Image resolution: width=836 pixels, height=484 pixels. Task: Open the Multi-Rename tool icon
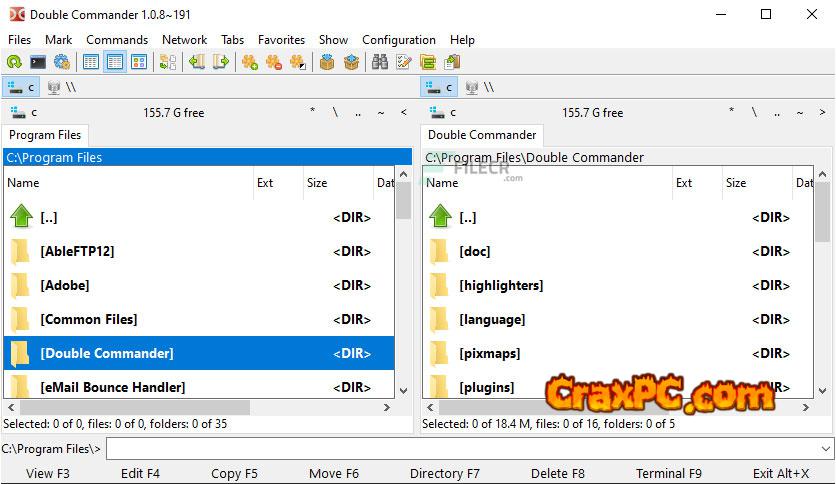tap(404, 62)
